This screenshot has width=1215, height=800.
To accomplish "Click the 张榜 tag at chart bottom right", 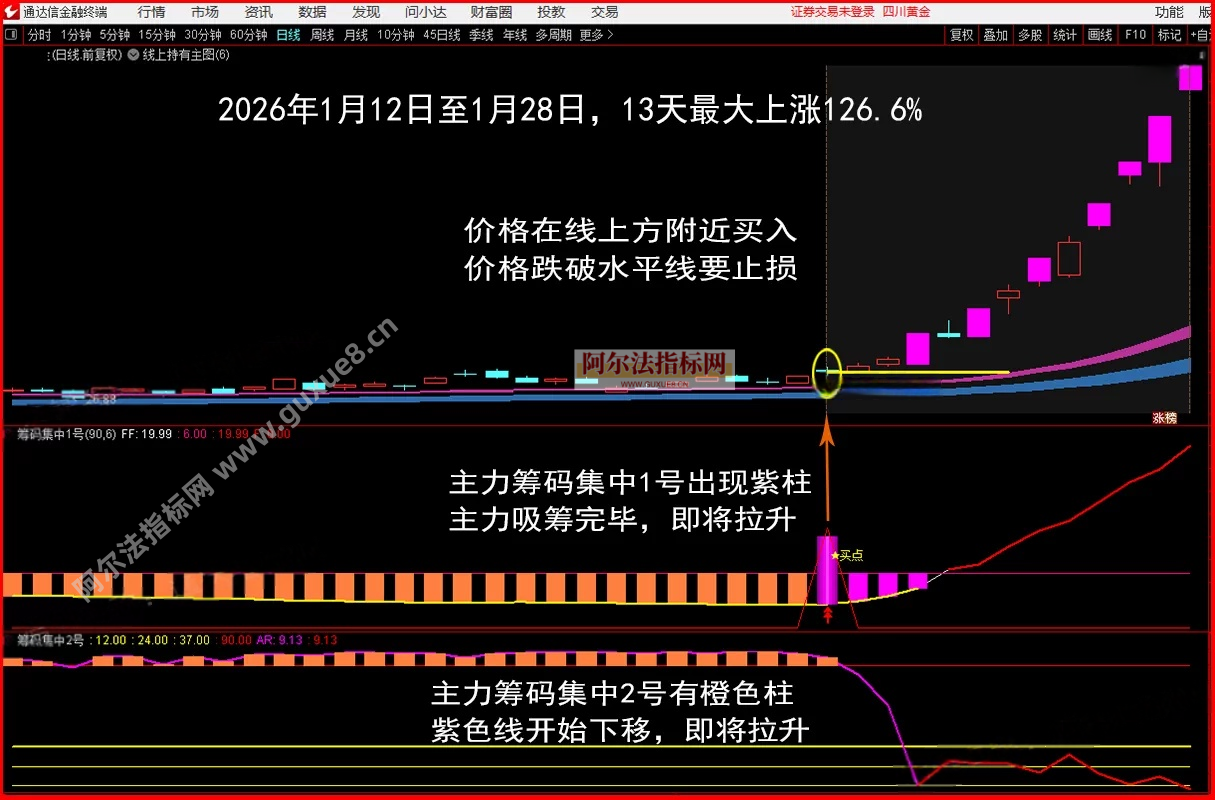I will 1164,417.
